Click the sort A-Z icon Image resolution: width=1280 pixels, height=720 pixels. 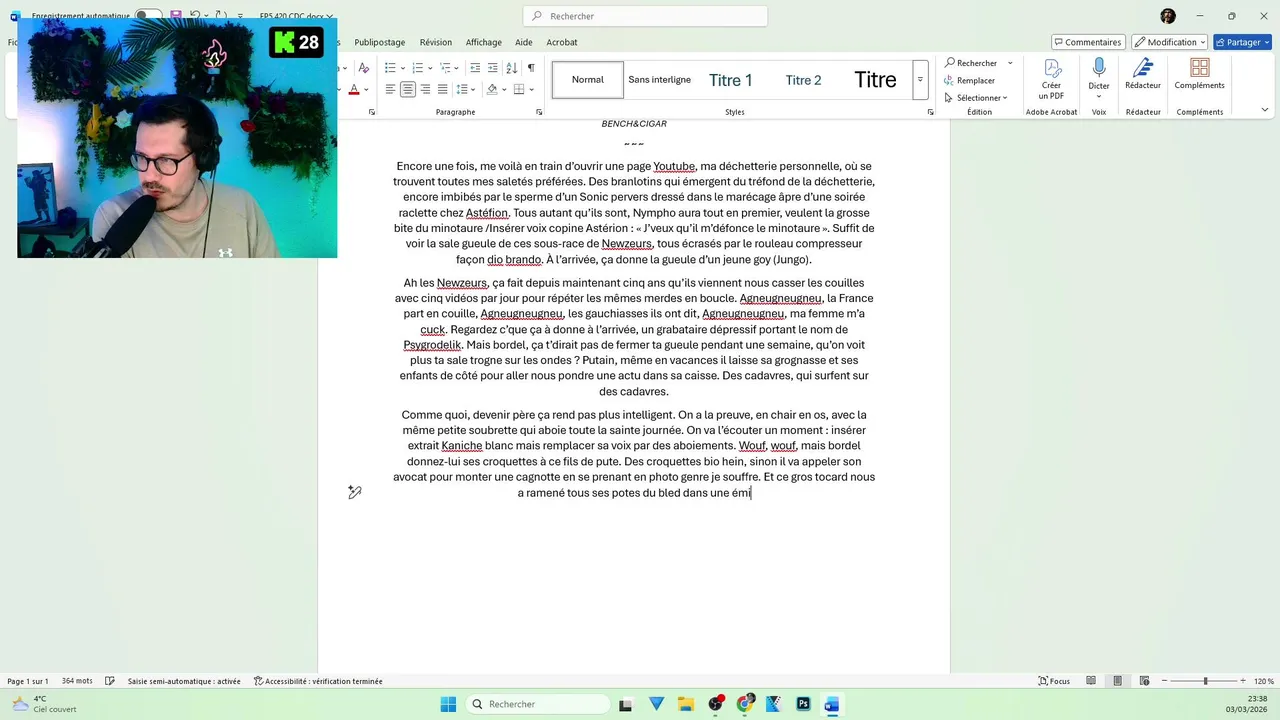click(x=512, y=68)
